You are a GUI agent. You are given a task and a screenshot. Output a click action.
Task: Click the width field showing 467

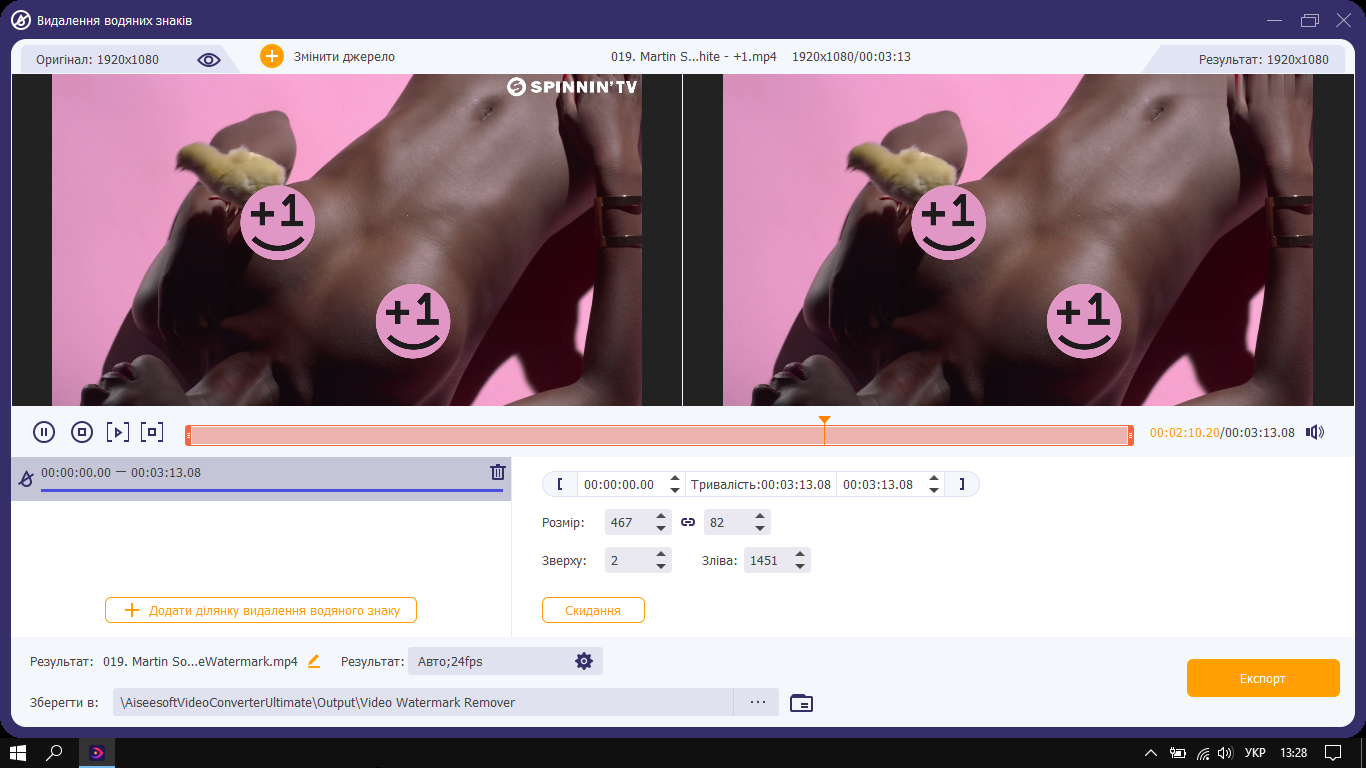coord(628,522)
